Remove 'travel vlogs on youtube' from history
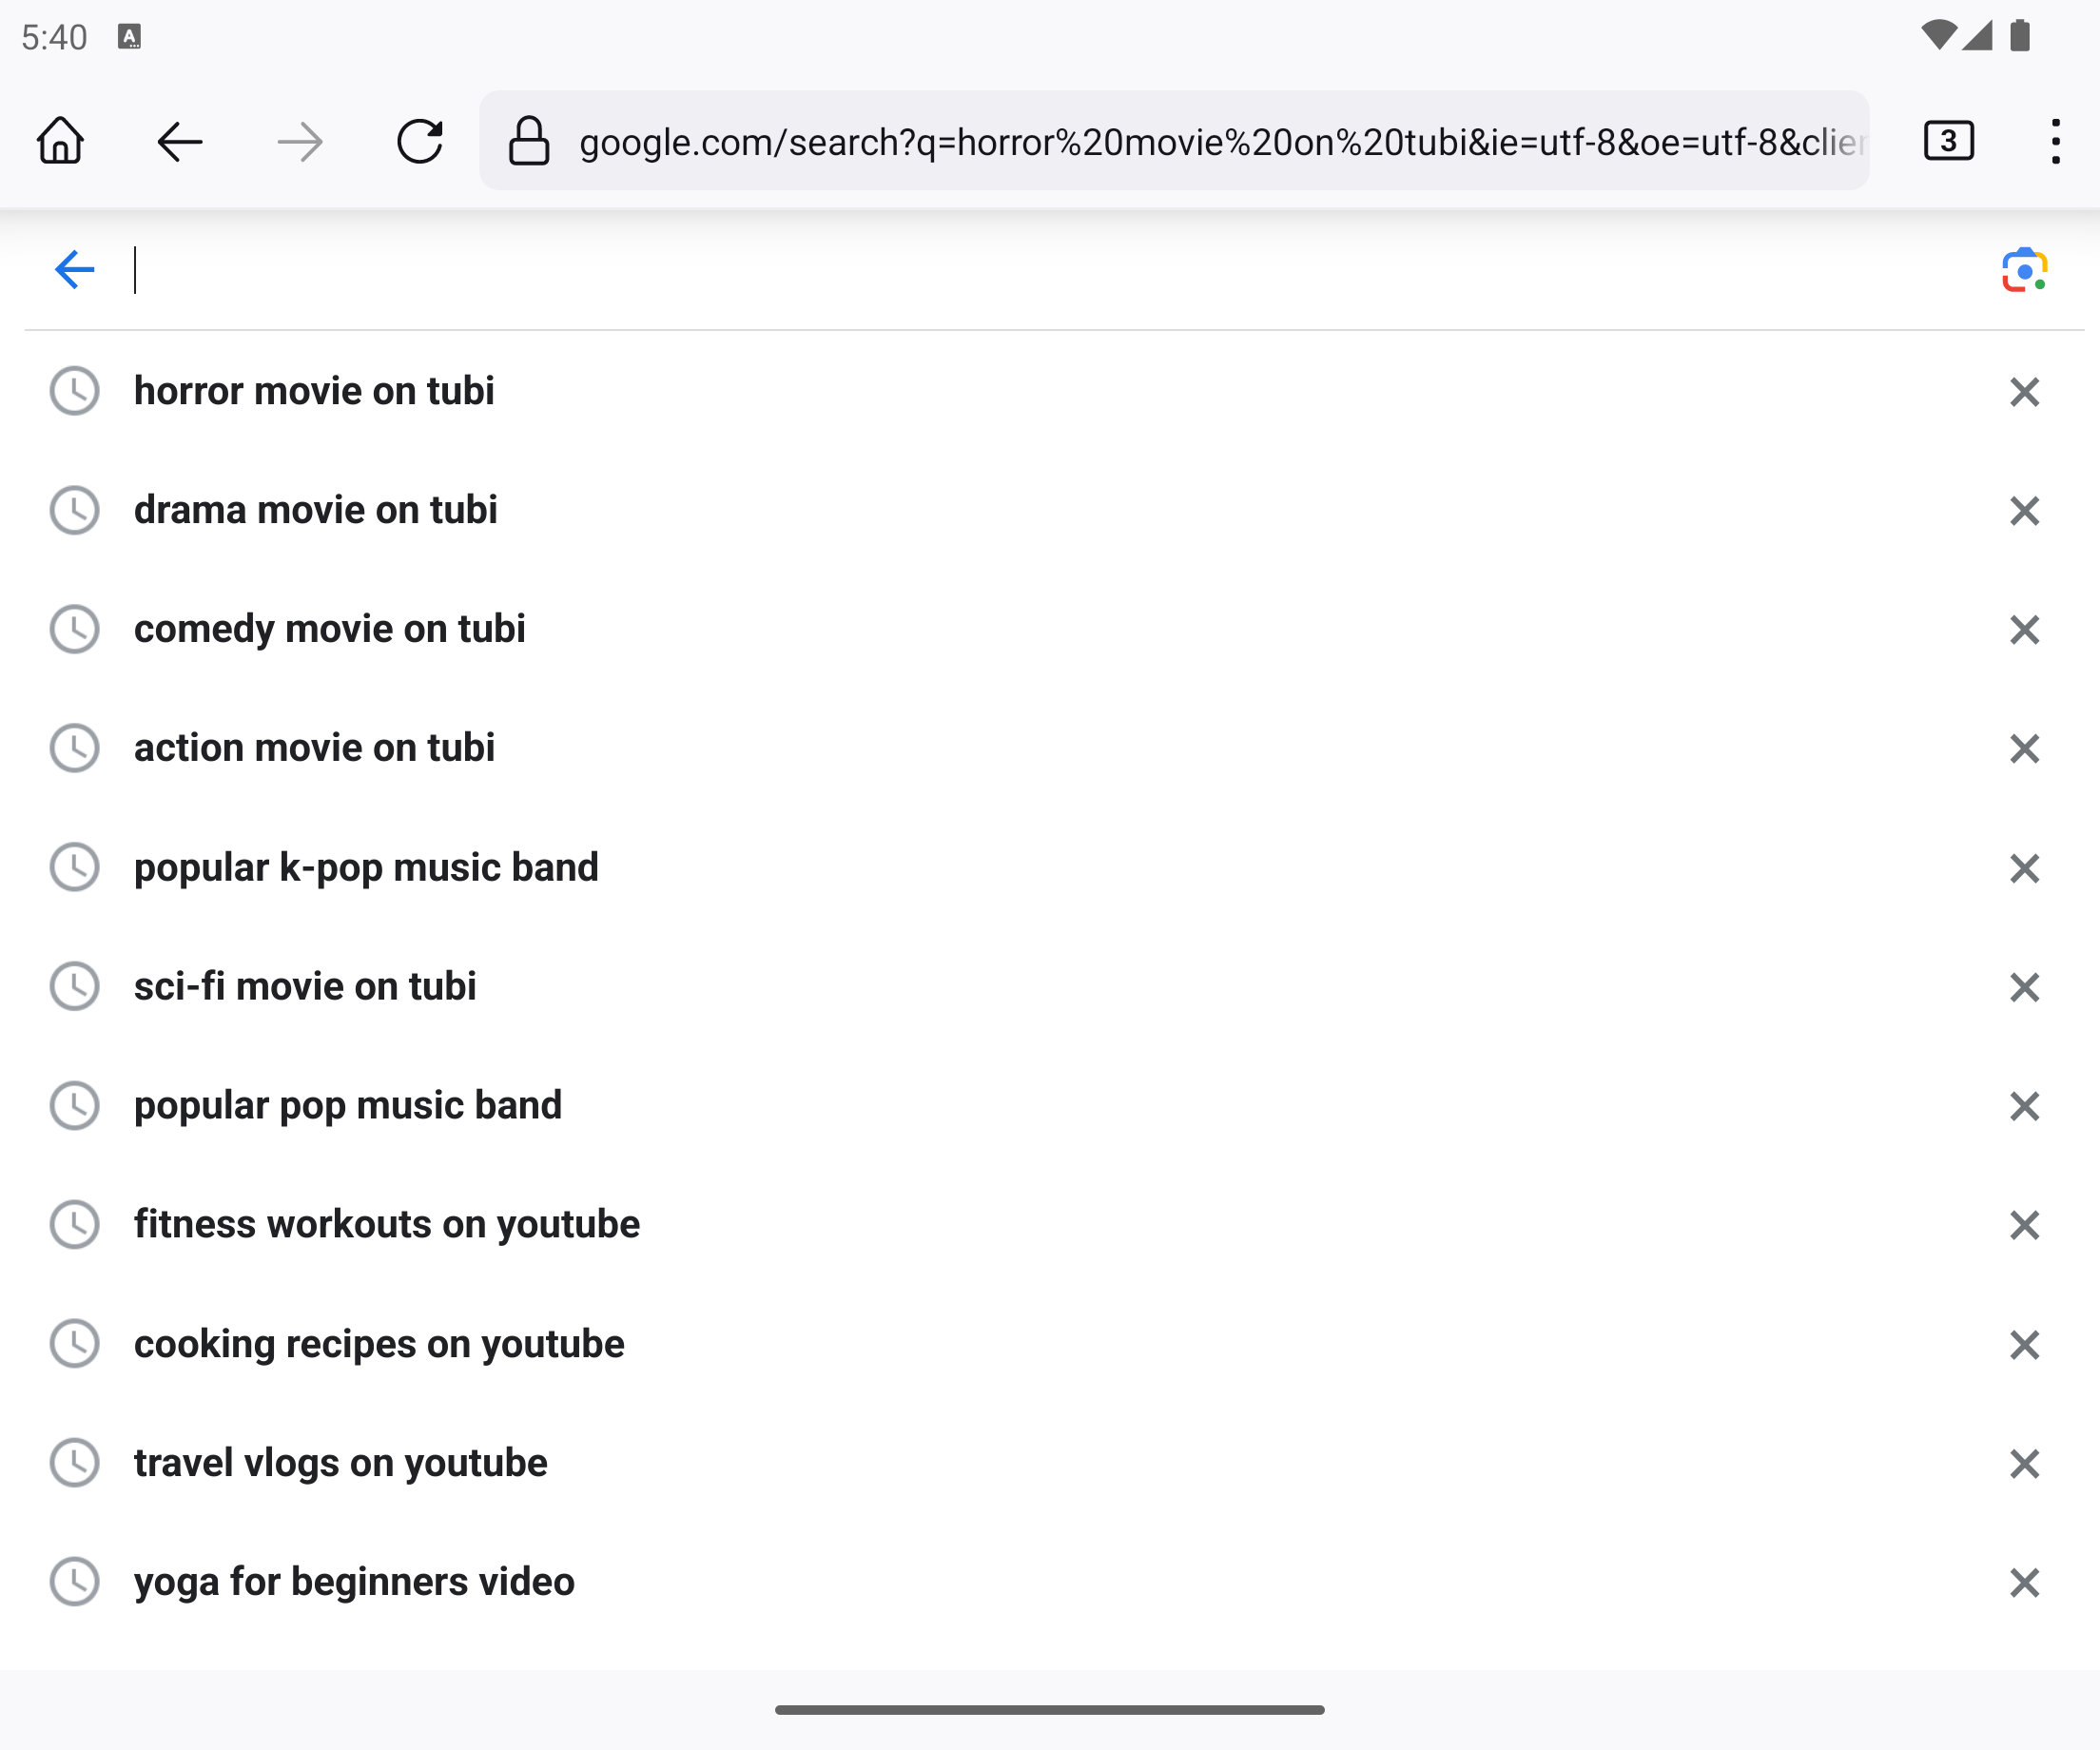The width and height of the screenshot is (2100, 1750). (x=2024, y=1464)
